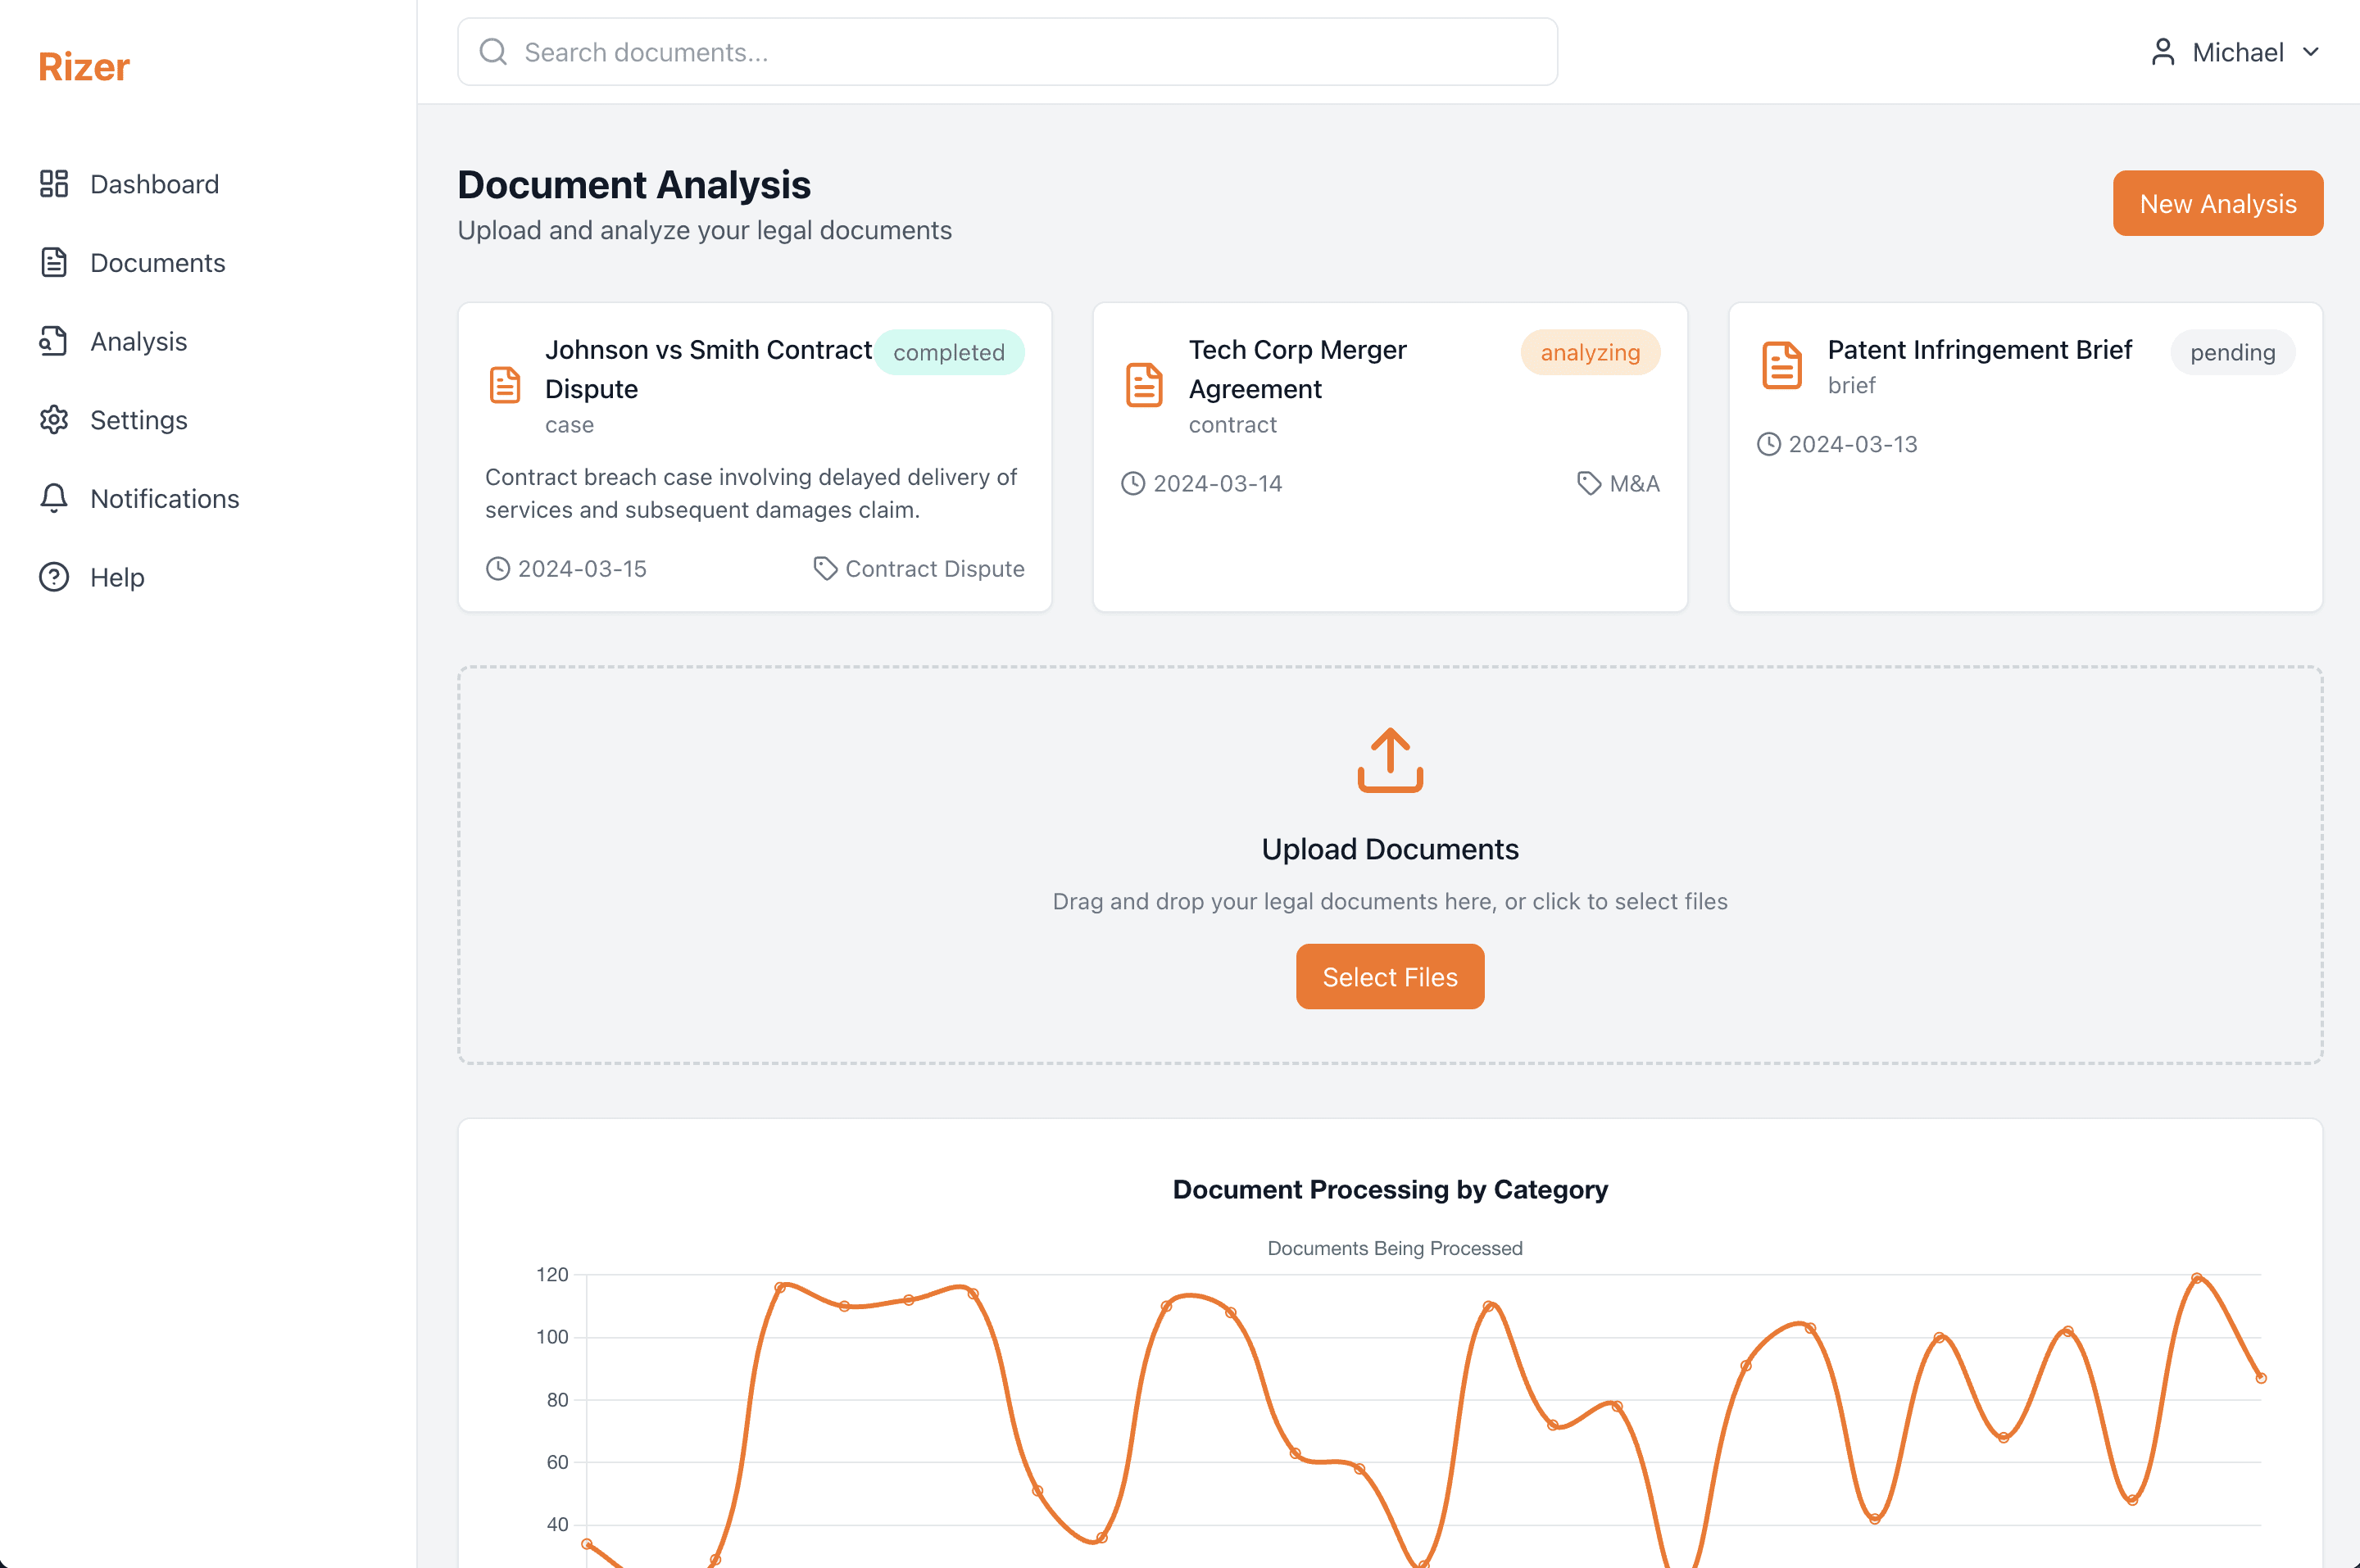Click the 'contract' type label on Tech Corp card
This screenshot has width=2360, height=1568.
coord(1233,425)
